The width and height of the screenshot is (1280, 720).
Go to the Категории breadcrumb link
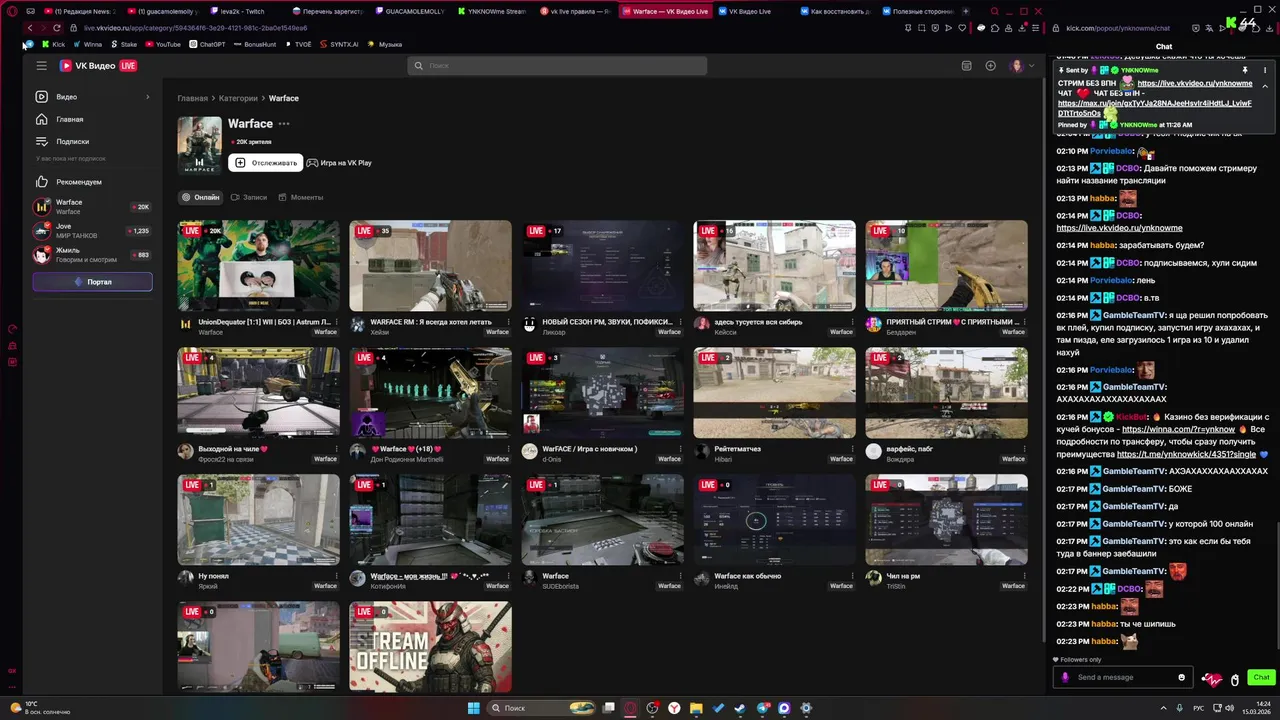coord(238,98)
